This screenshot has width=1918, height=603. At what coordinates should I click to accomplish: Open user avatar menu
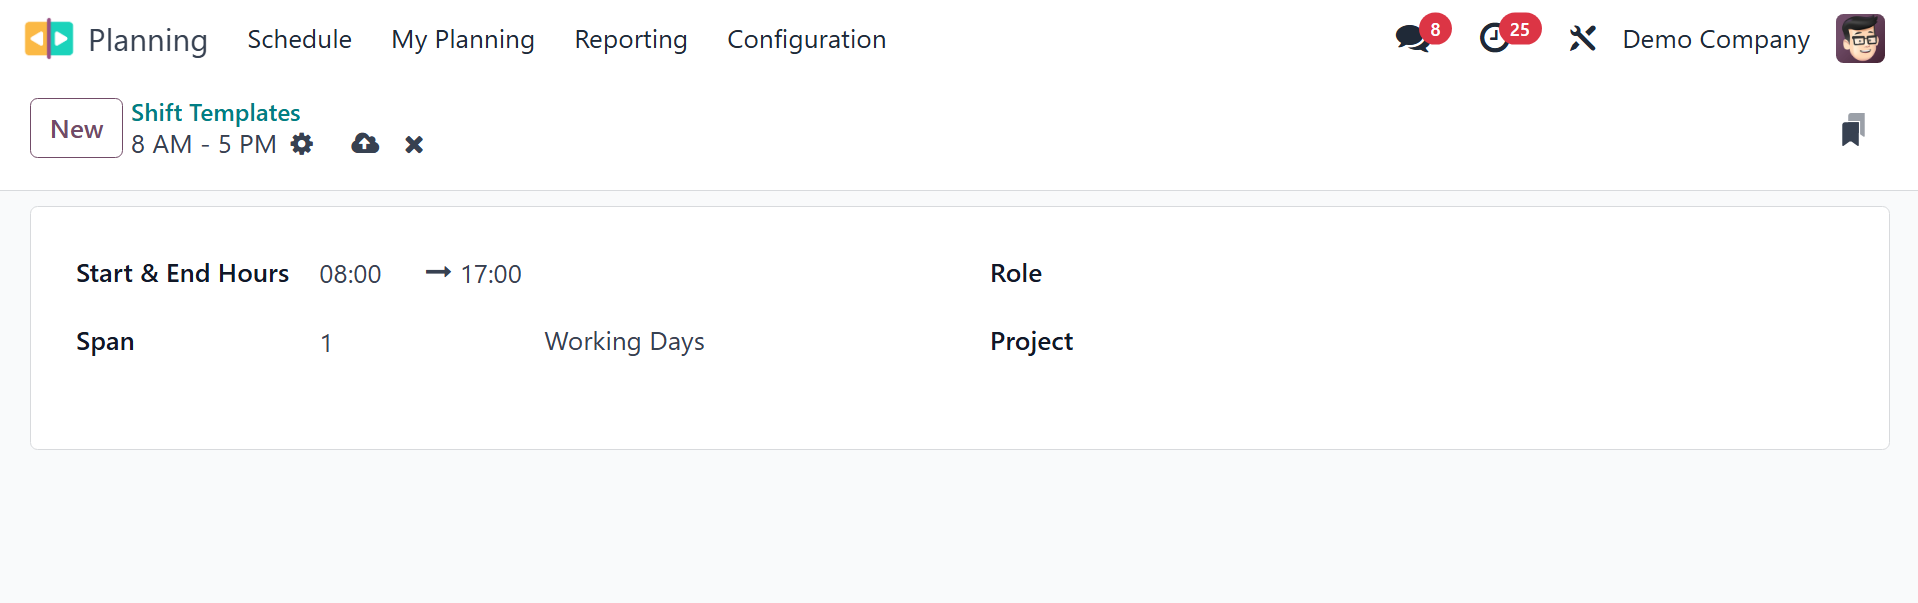tap(1859, 39)
